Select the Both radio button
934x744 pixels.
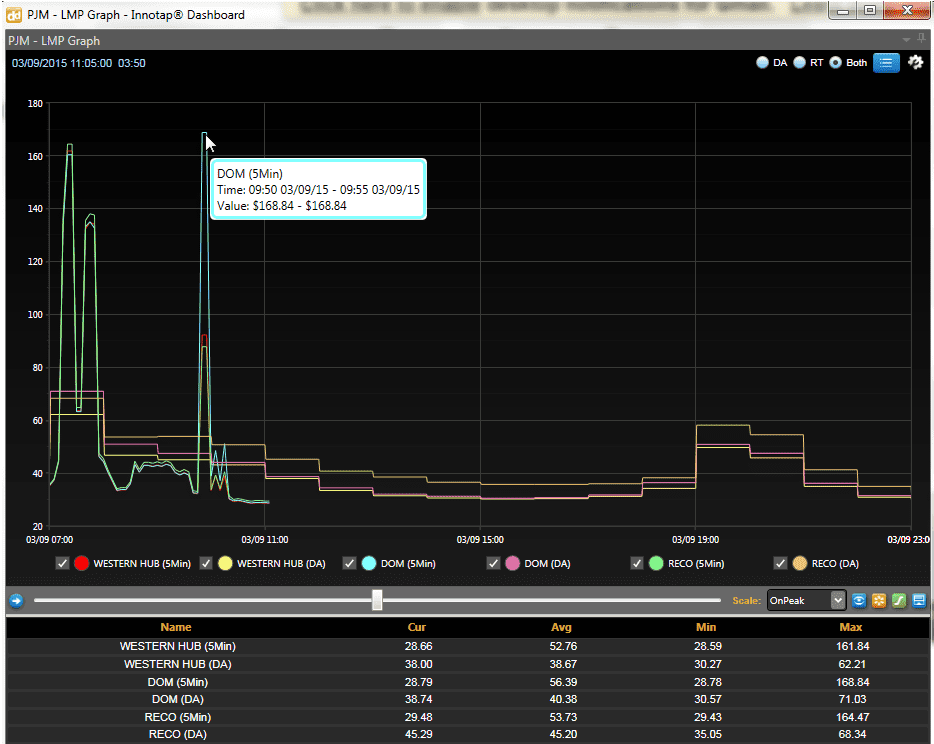click(x=836, y=63)
